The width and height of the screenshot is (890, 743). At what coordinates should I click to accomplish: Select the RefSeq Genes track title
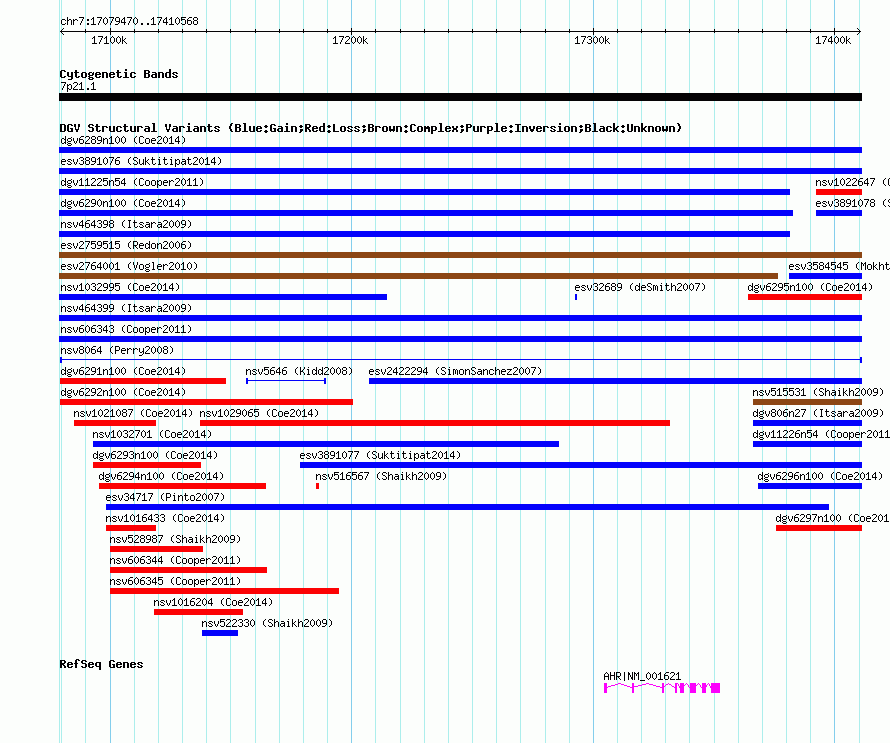coord(101,664)
